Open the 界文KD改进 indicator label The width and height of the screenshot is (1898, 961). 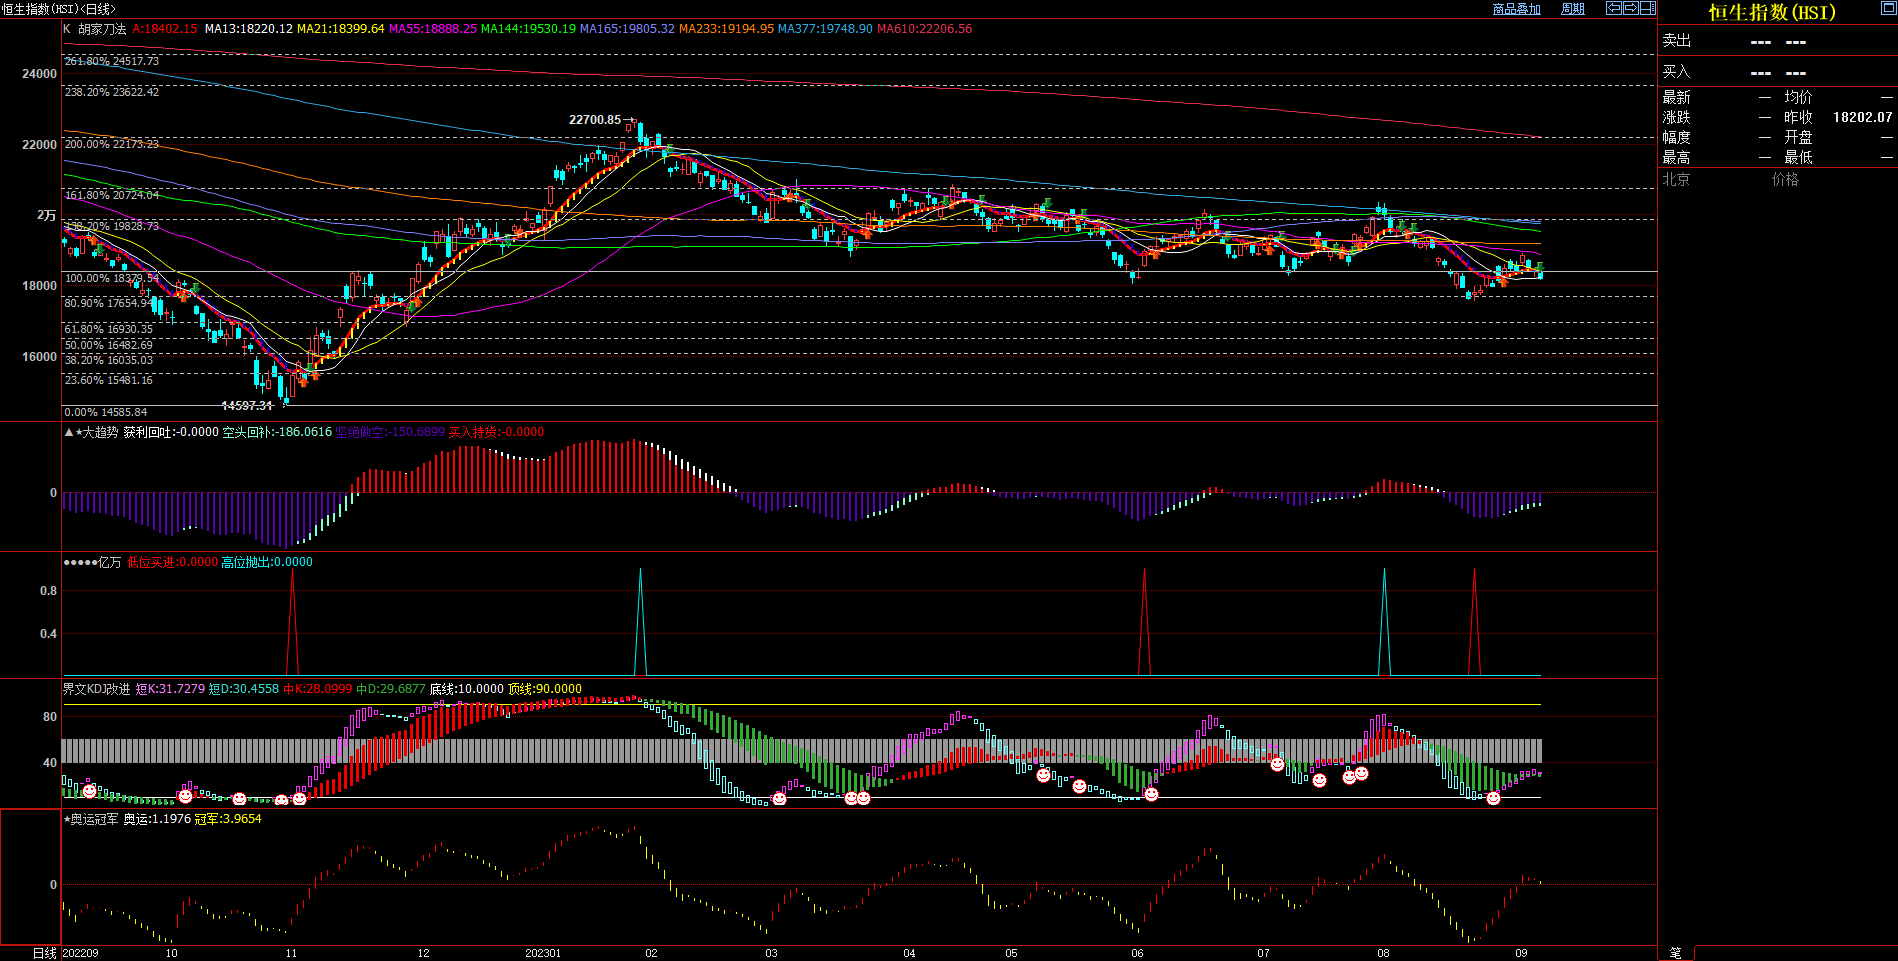pyautogui.click(x=96, y=689)
